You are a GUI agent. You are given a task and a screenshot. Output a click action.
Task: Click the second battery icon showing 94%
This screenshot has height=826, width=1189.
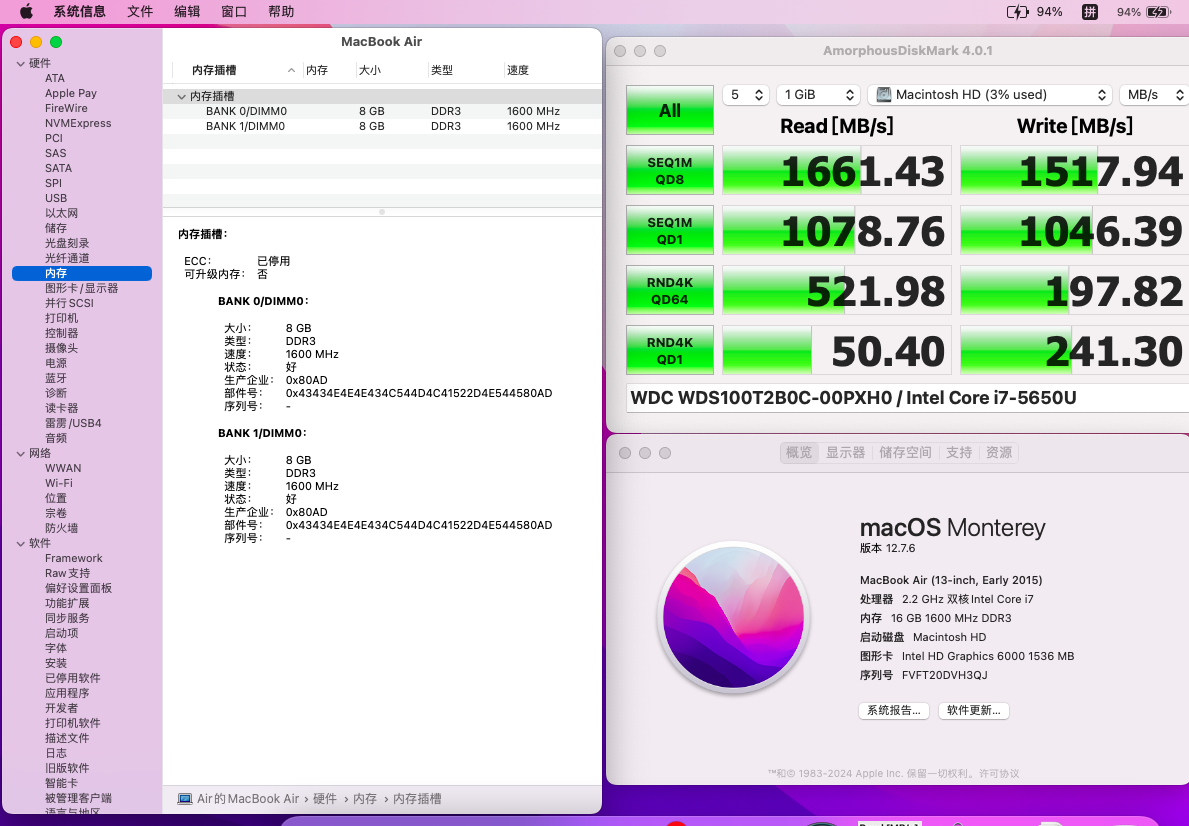point(1159,12)
